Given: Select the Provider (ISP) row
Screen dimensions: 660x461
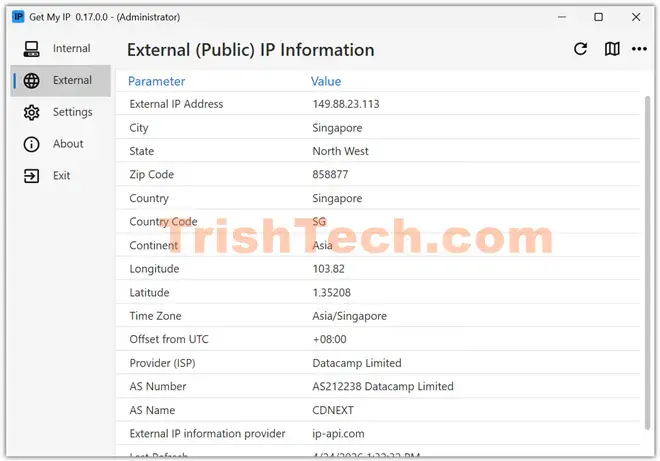Looking at the screenshot, I should [167, 363].
